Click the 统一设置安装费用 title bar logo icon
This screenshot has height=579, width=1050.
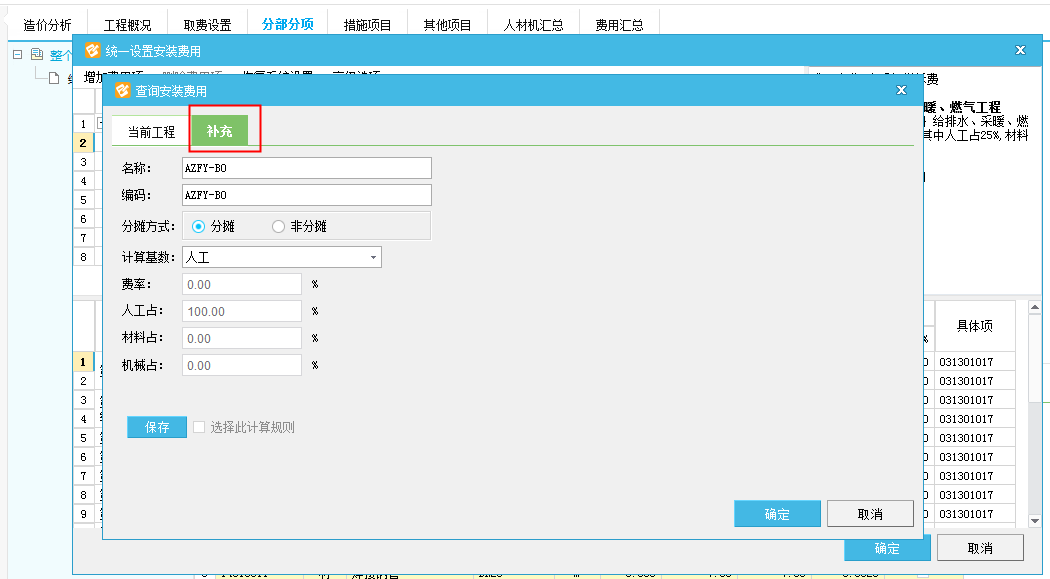pos(92,50)
